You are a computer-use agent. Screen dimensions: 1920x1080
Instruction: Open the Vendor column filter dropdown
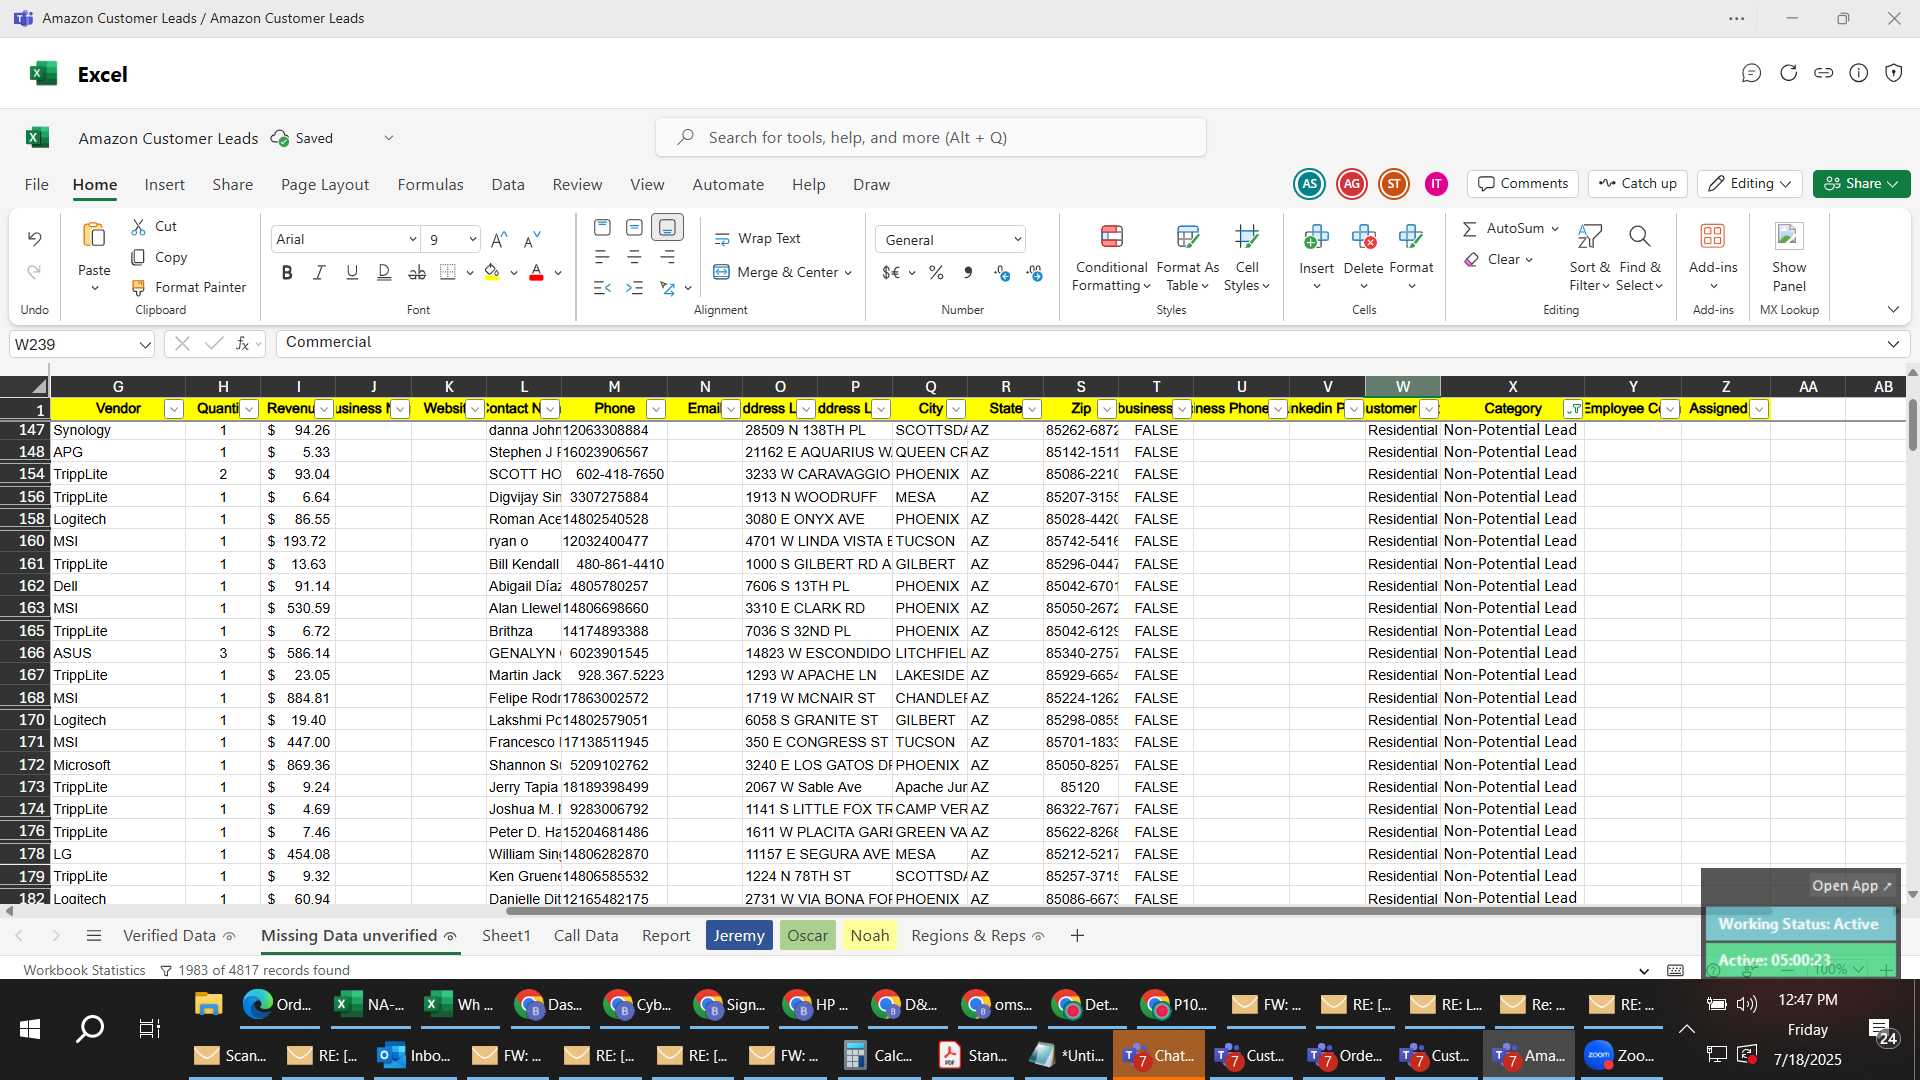pyautogui.click(x=173, y=409)
